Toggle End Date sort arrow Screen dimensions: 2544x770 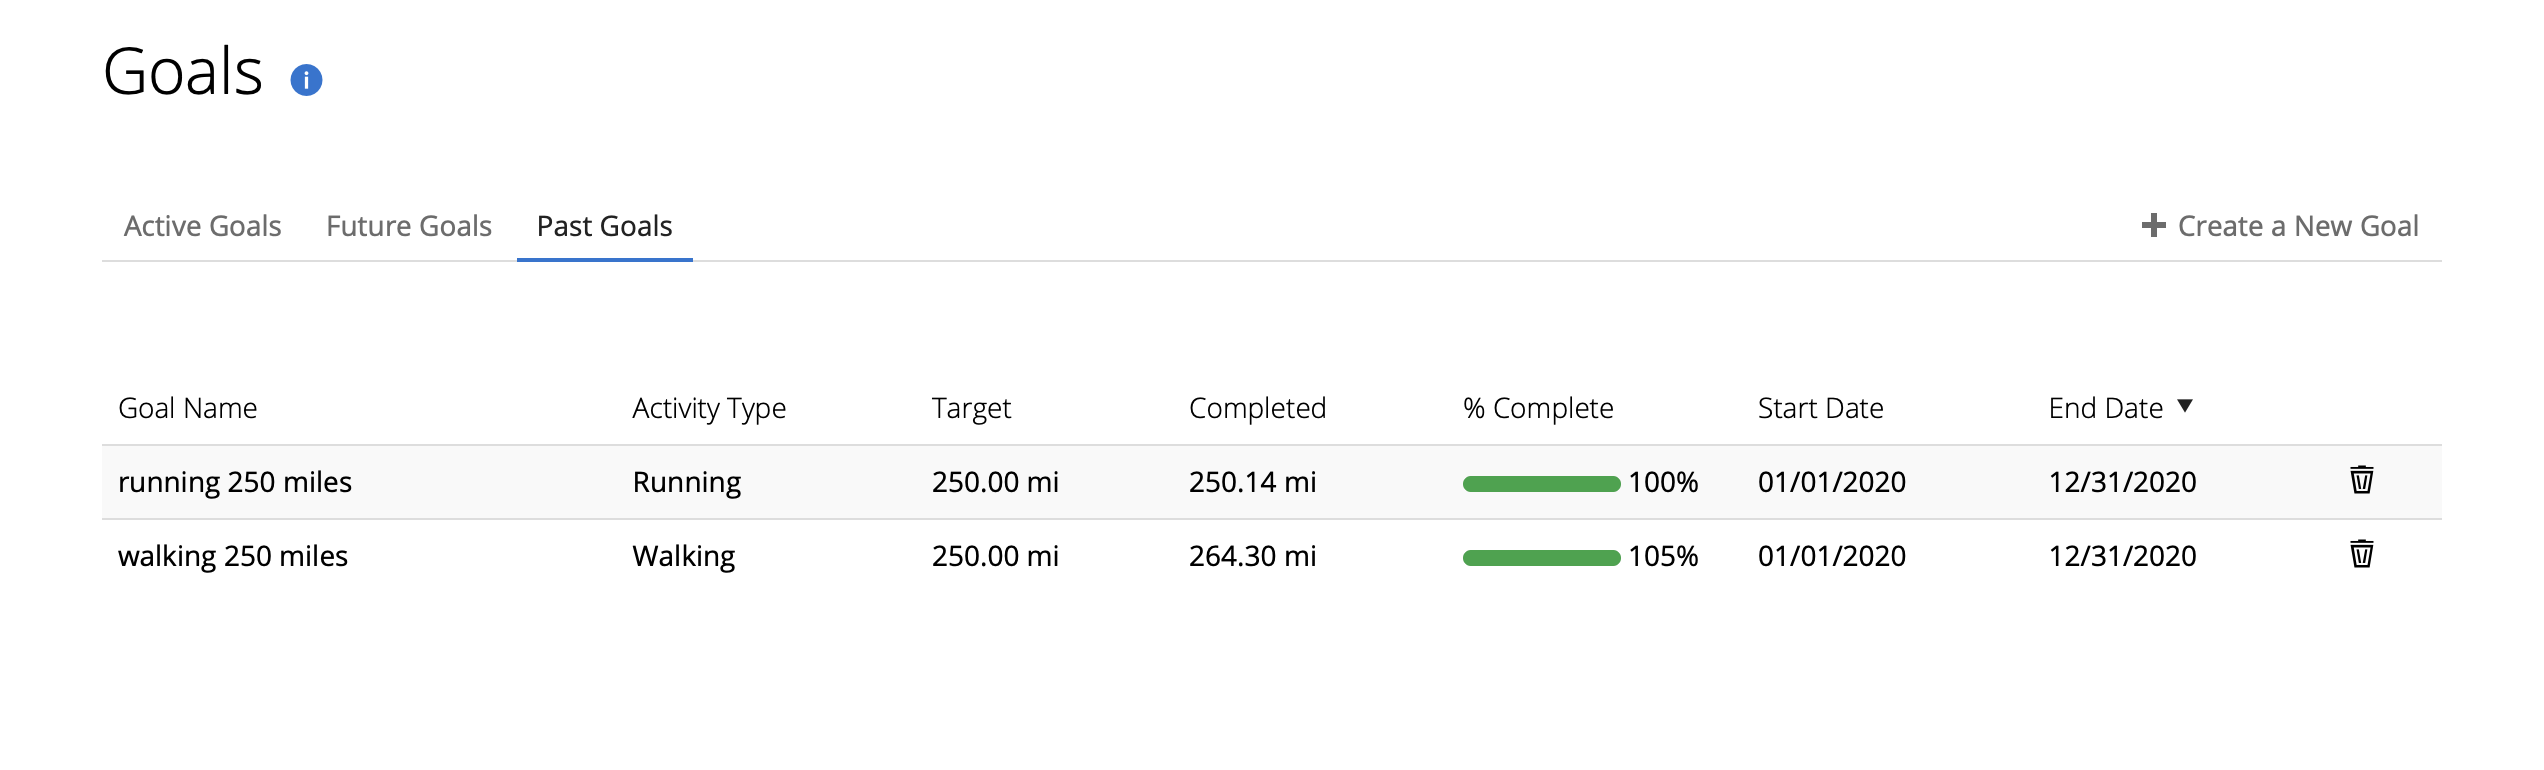pyautogui.click(x=2185, y=406)
